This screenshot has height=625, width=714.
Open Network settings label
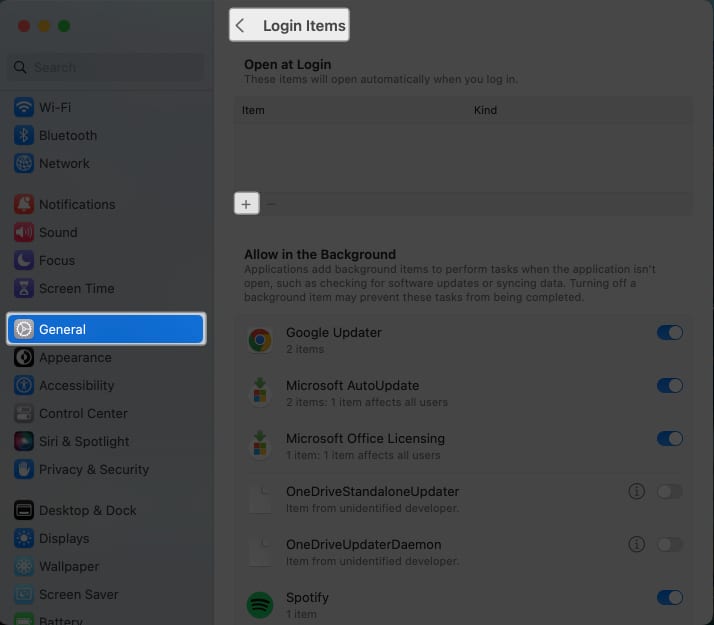point(64,163)
